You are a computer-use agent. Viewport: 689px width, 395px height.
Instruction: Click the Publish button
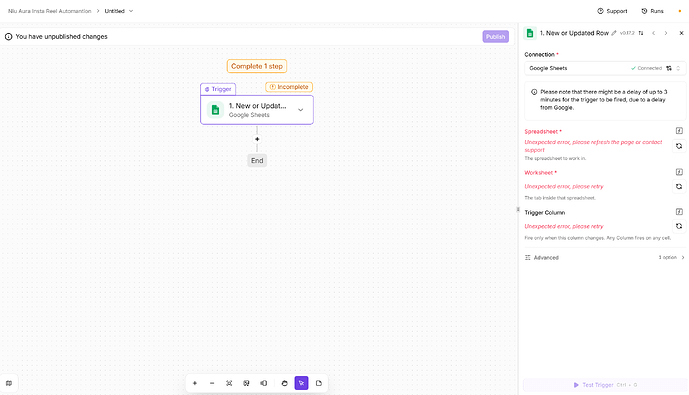[x=495, y=36]
